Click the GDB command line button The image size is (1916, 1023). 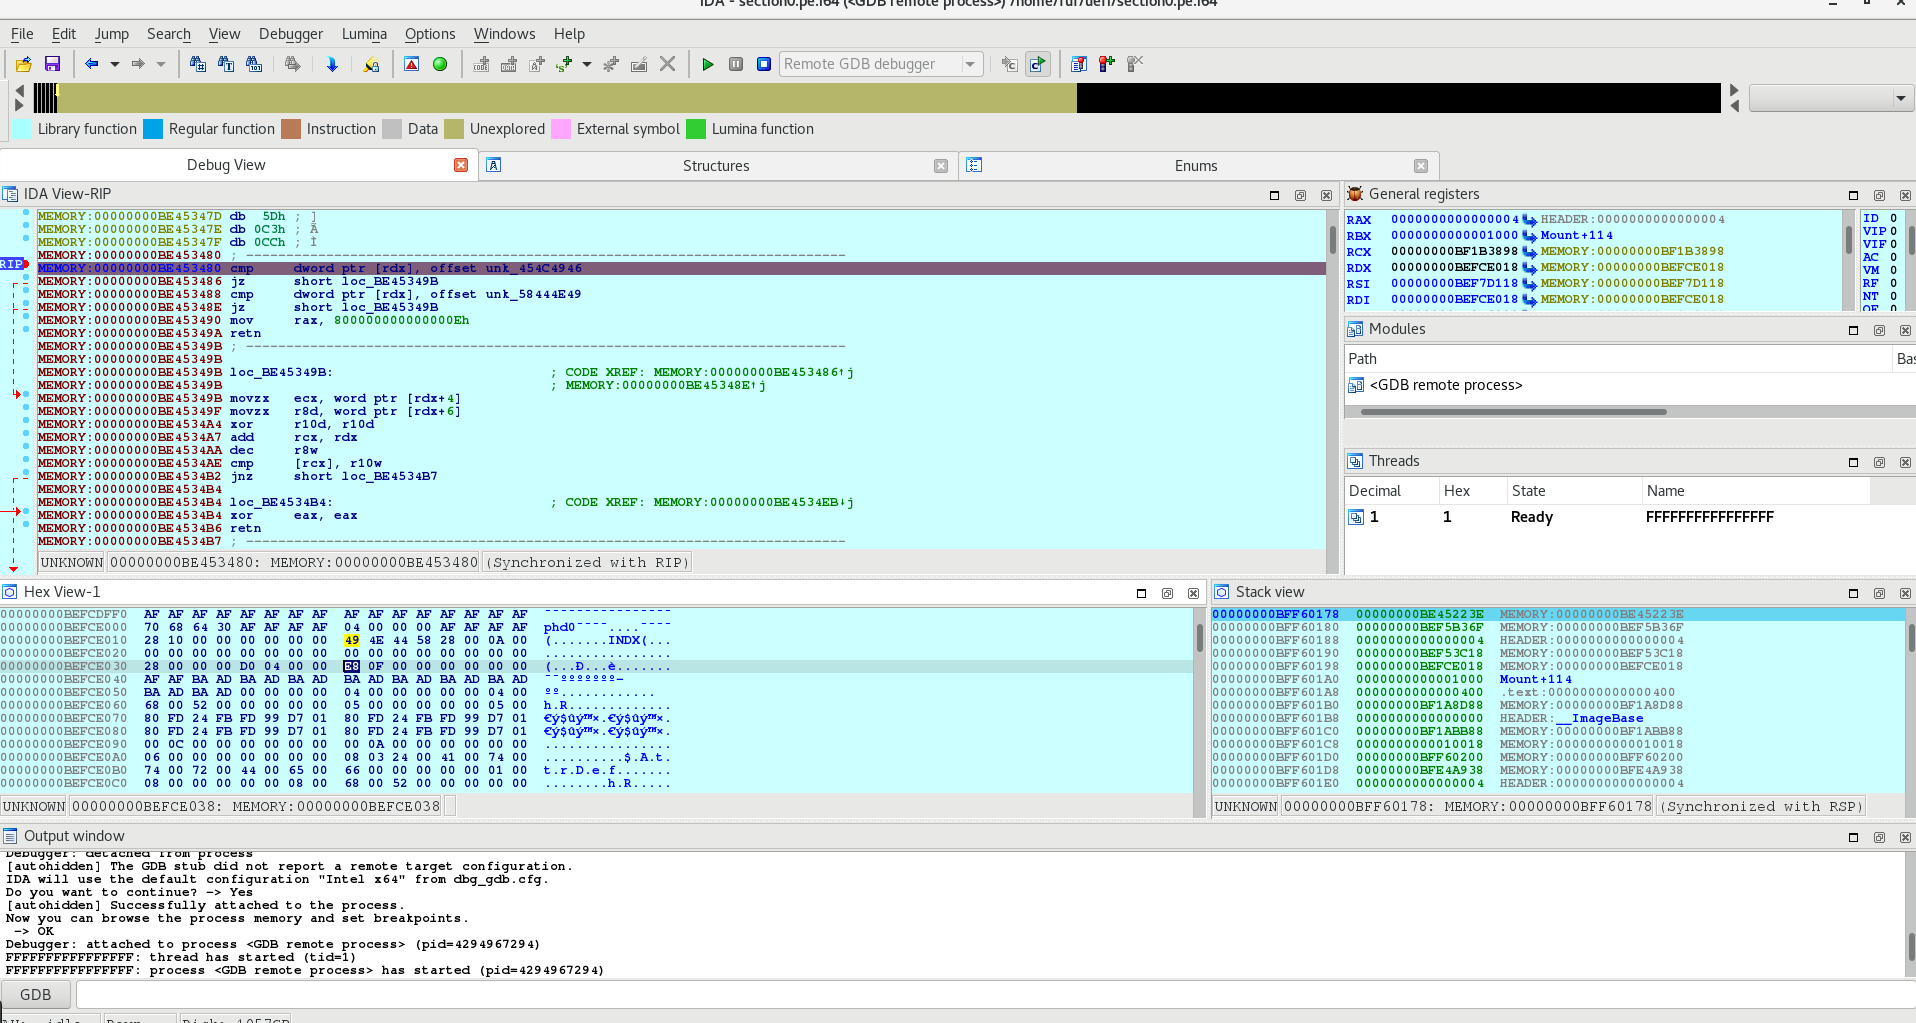click(x=36, y=995)
